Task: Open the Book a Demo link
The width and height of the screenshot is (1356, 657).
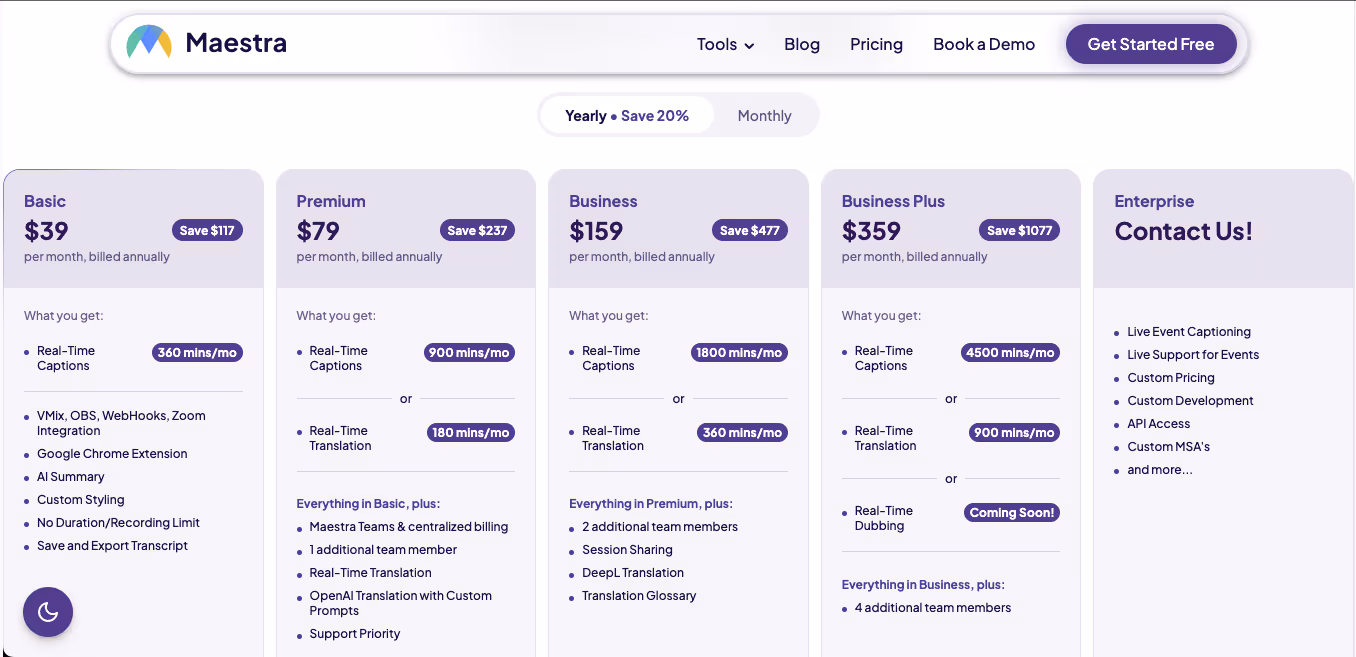Action: click(984, 44)
